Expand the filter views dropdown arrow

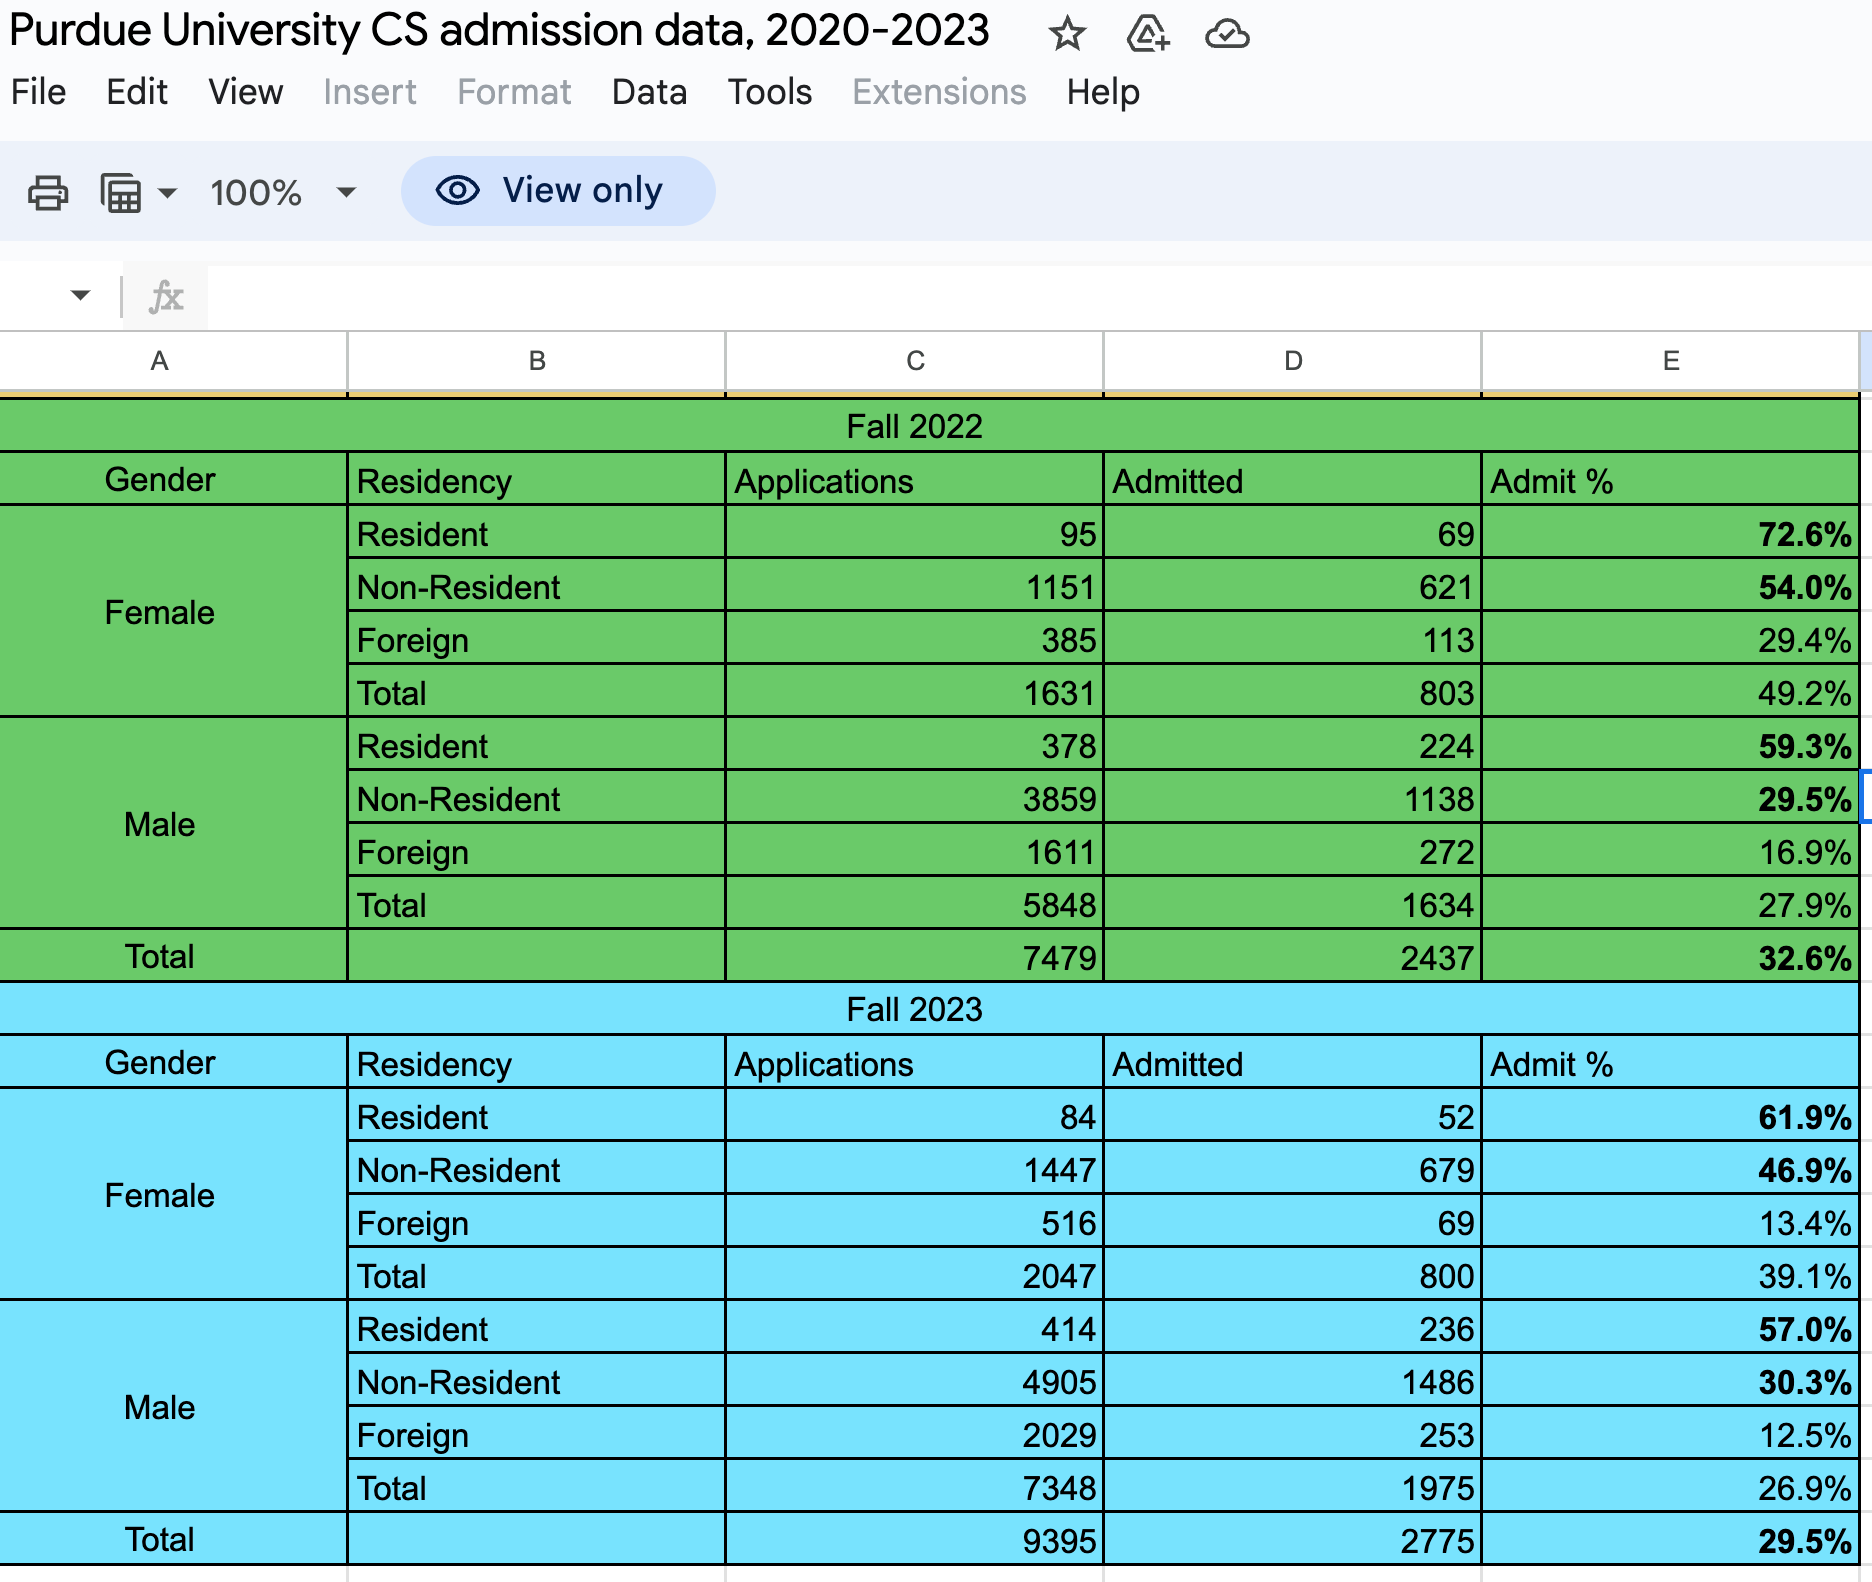(x=167, y=192)
